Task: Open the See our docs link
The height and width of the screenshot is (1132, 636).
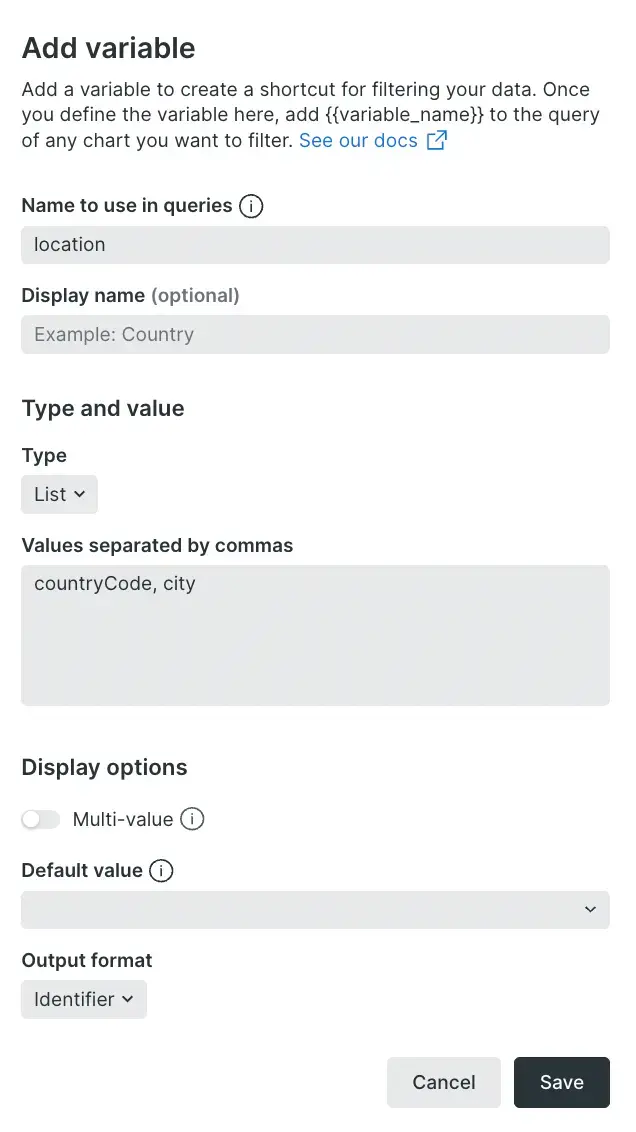Action: tap(358, 140)
